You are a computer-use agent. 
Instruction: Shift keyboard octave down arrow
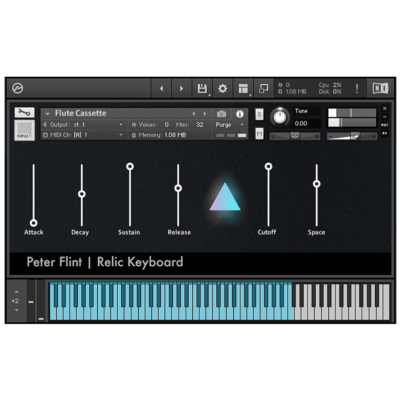pyautogui.click(x=17, y=310)
